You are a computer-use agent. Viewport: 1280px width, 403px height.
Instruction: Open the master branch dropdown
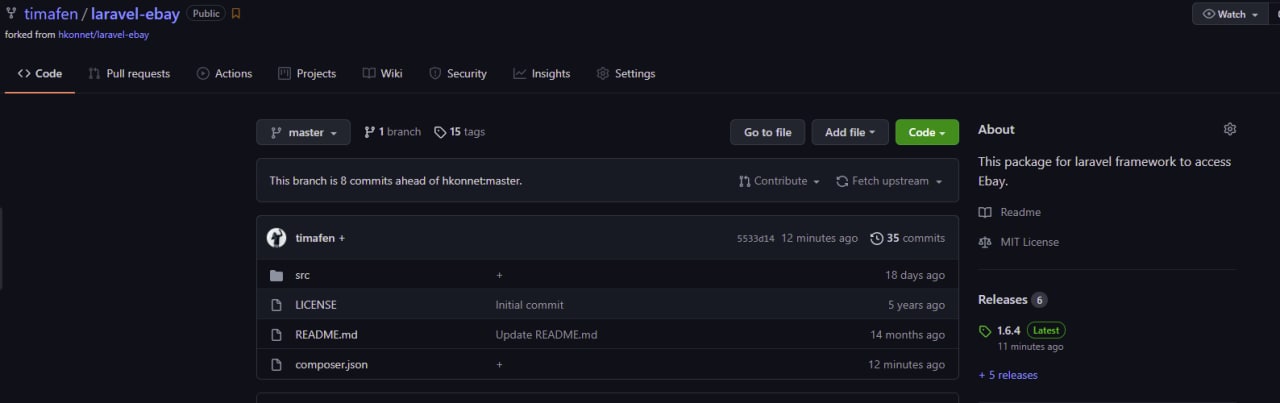click(x=304, y=132)
